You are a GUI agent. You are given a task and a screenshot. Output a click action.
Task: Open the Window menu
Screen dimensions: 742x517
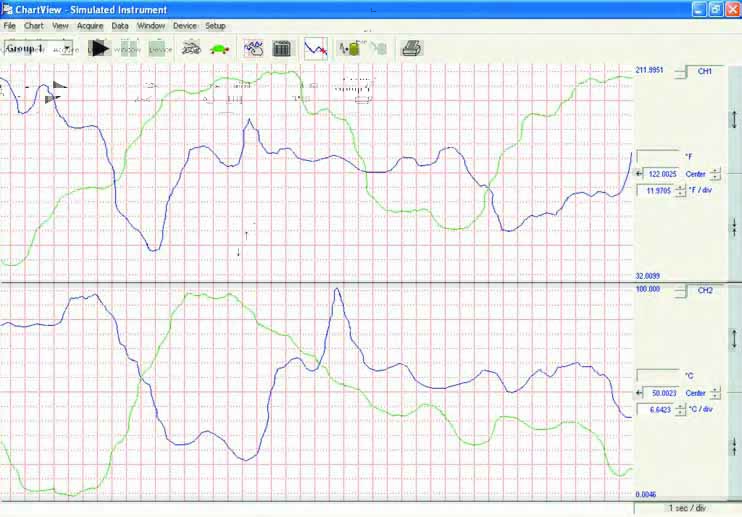point(151,26)
